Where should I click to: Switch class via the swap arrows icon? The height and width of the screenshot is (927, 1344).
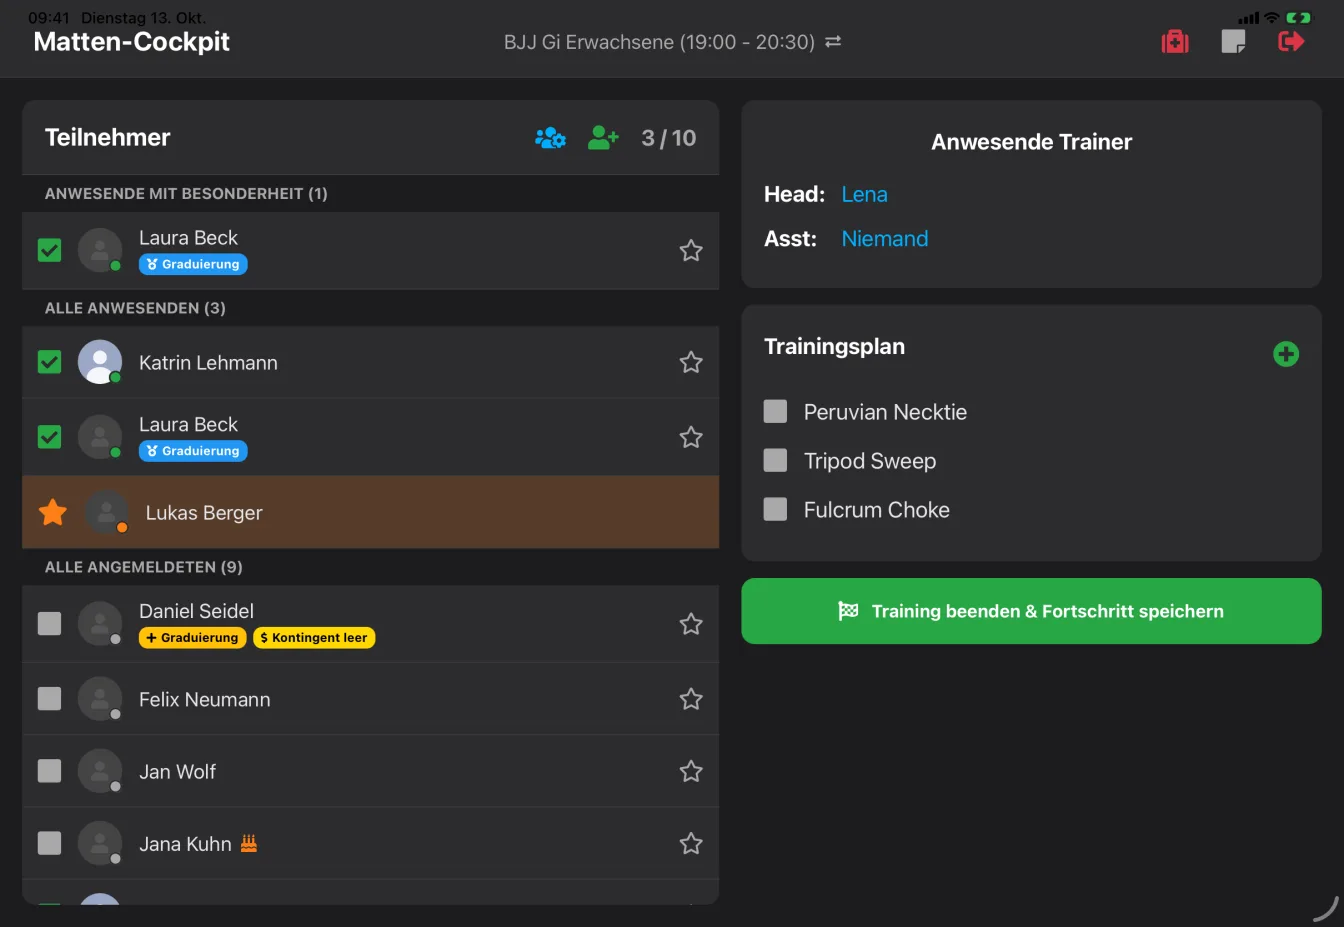[833, 42]
